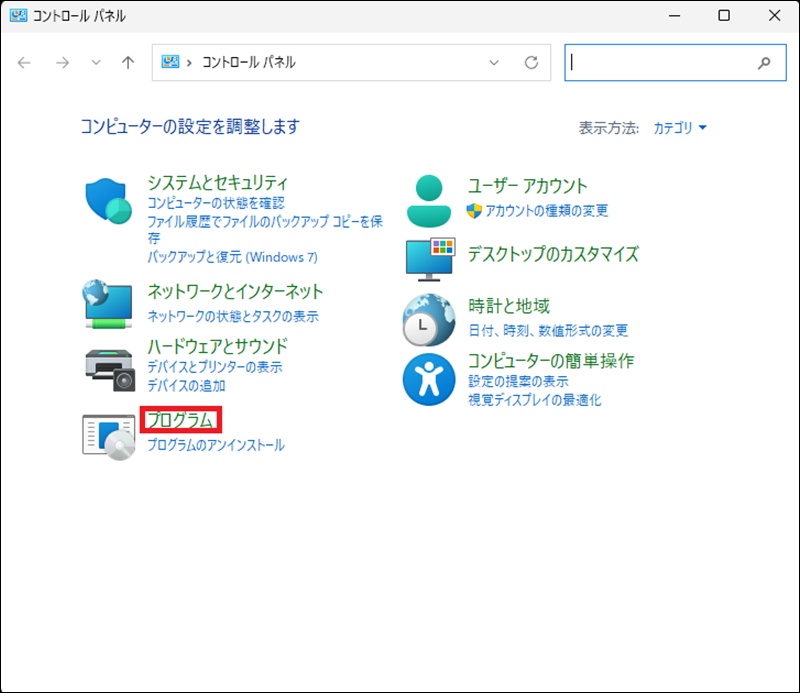The image size is (800, 693).
Task: Click the System and Security shield icon
Action: 108,203
